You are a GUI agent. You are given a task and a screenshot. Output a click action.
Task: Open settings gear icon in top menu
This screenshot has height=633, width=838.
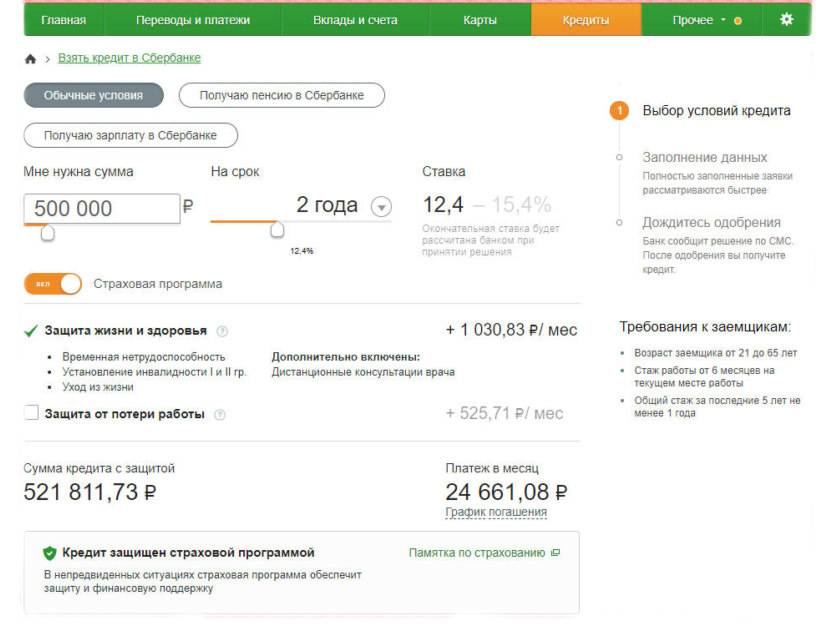click(x=786, y=19)
